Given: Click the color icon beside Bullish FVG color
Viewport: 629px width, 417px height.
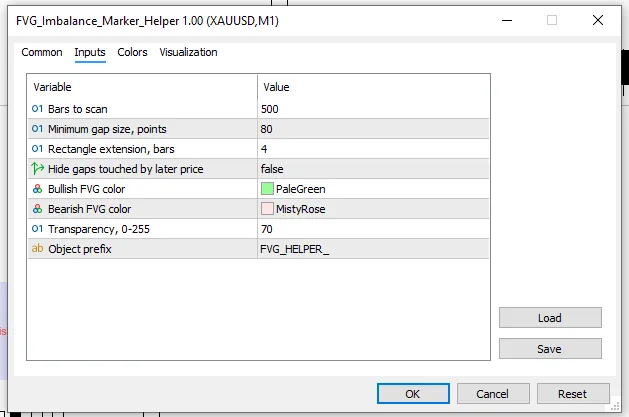Looking at the screenshot, I should pyautogui.click(x=37, y=189).
